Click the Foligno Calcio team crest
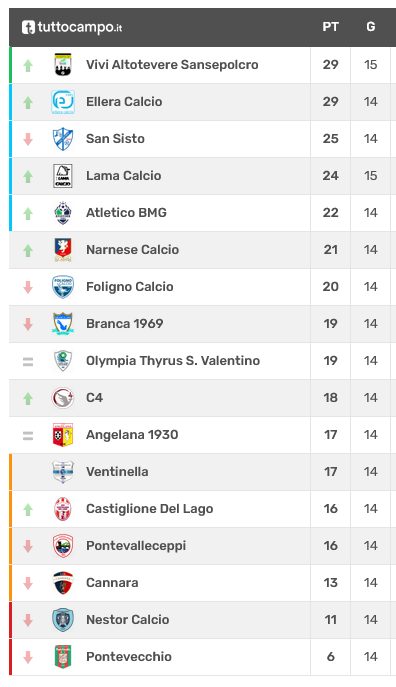The height and width of the screenshot is (687, 396). pos(63,287)
